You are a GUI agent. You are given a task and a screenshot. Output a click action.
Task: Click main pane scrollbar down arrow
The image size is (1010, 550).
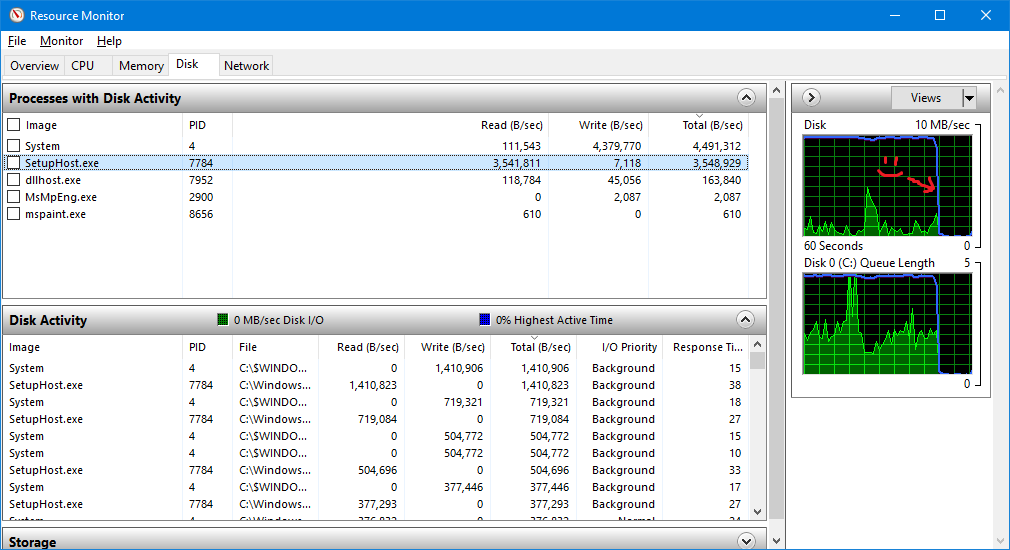pos(776,541)
